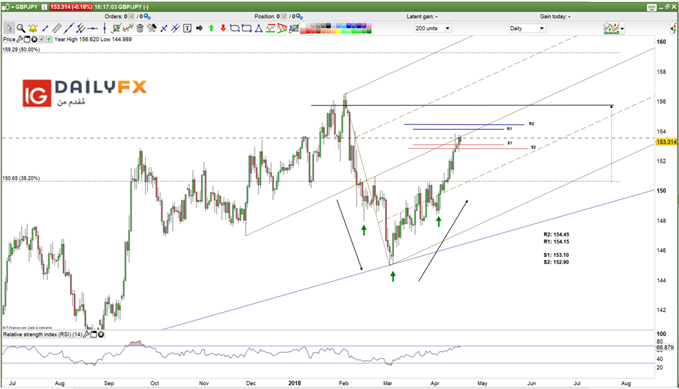Open RSI indicator wrench settings

pyautogui.click(x=86, y=334)
